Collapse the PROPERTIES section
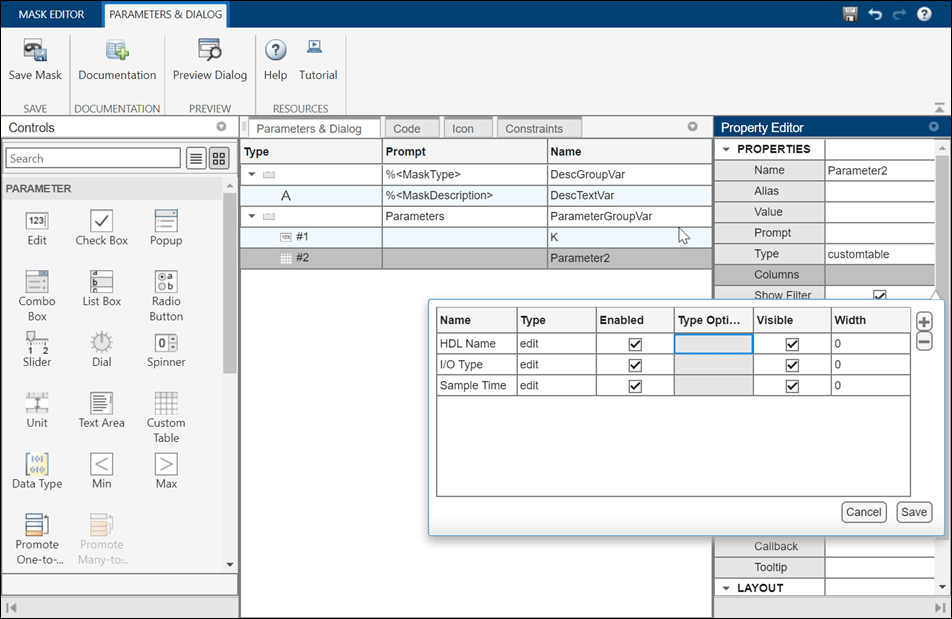 click(726, 149)
